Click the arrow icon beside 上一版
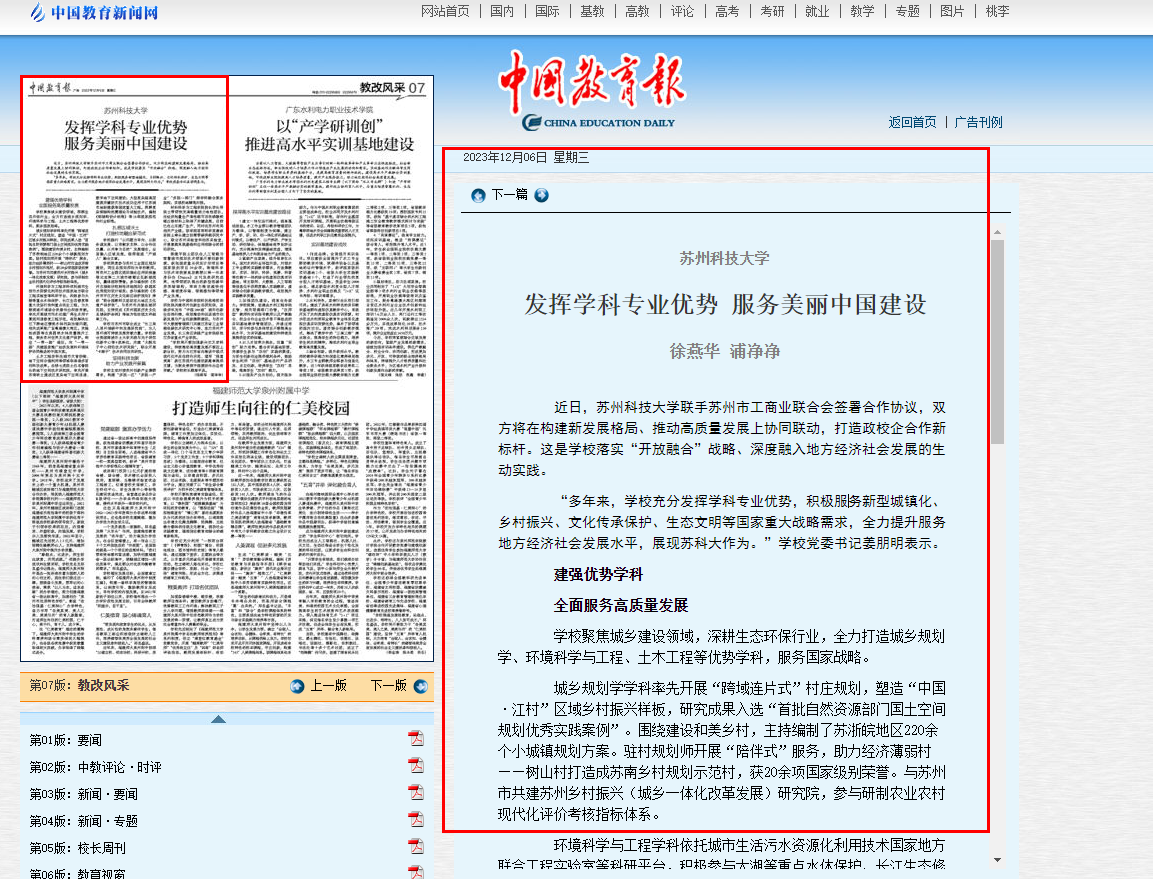The height and width of the screenshot is (879, 1153). [297, 686]
